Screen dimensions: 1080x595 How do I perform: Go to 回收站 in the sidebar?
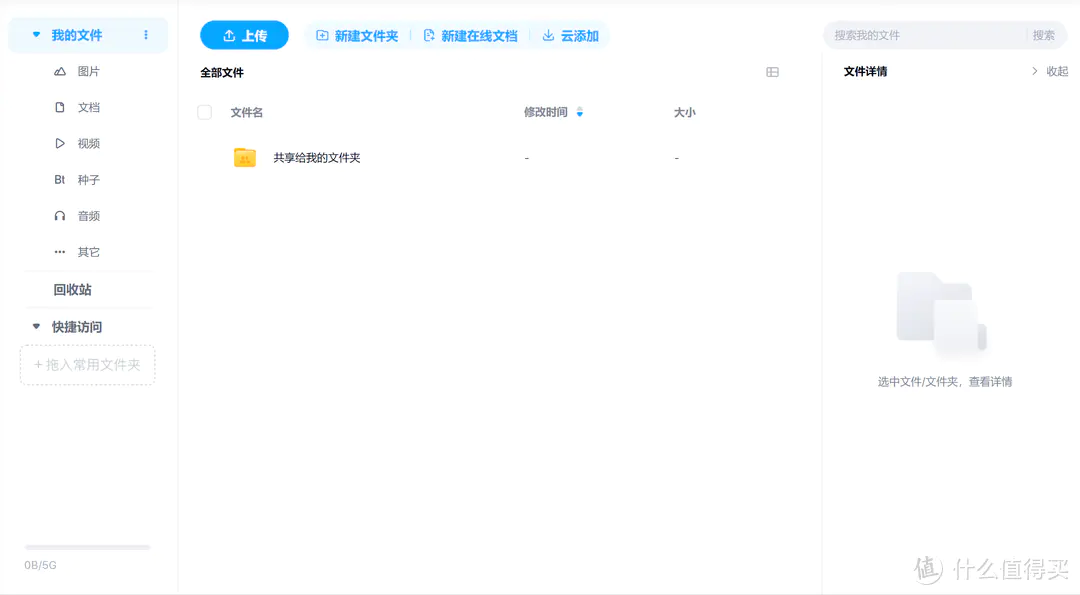(73, 289)
